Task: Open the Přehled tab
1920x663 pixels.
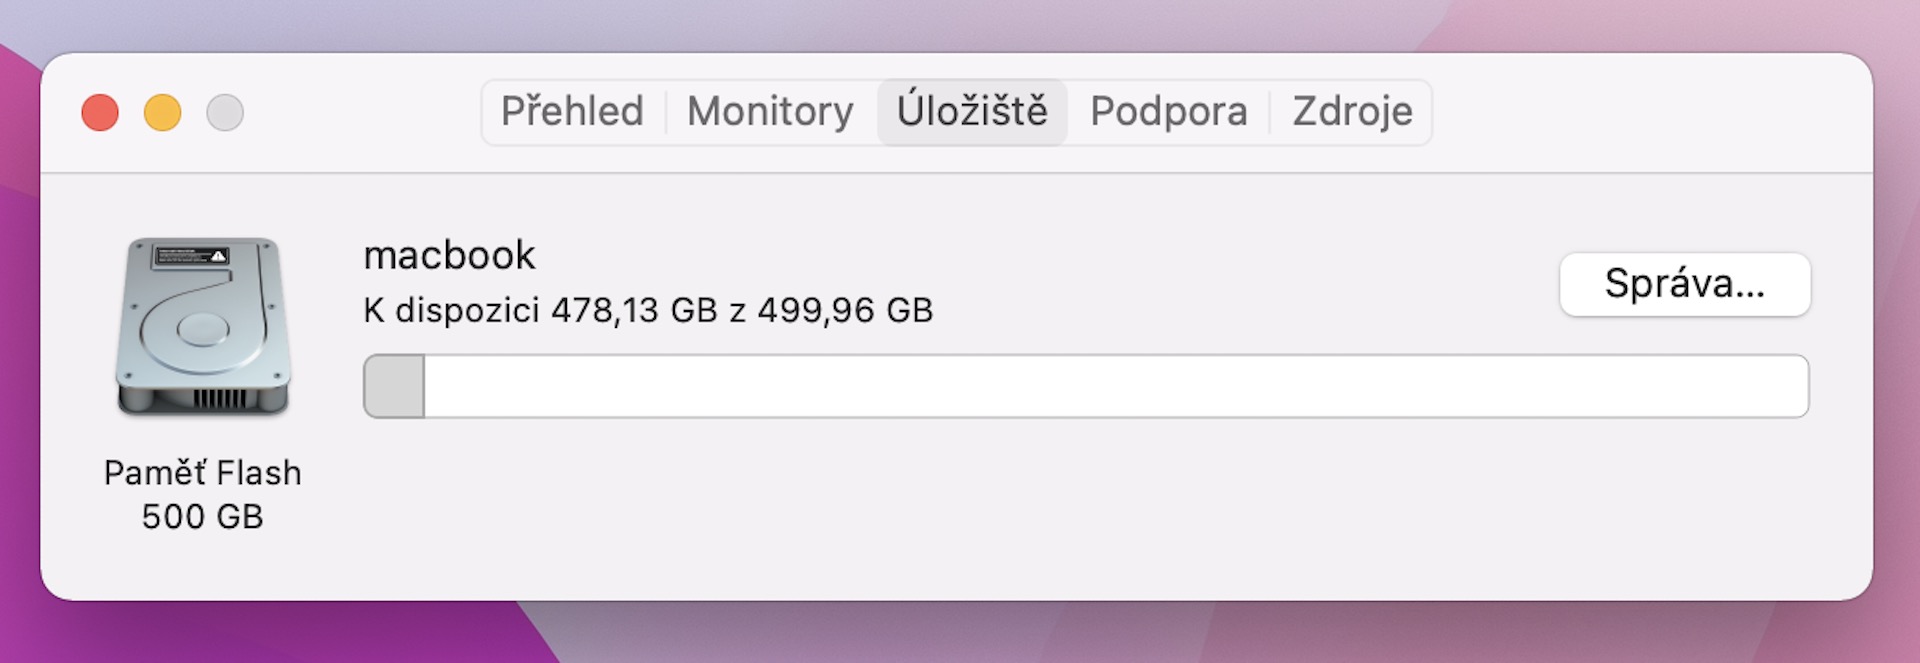Action: click(572, 112)
